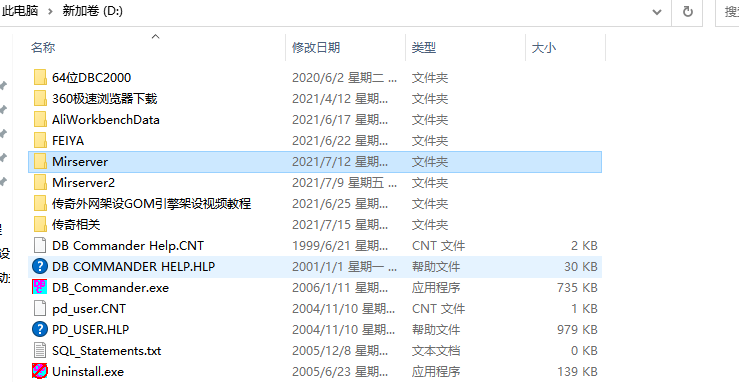Select the Uninstall.exe application icon

(40, 371)
